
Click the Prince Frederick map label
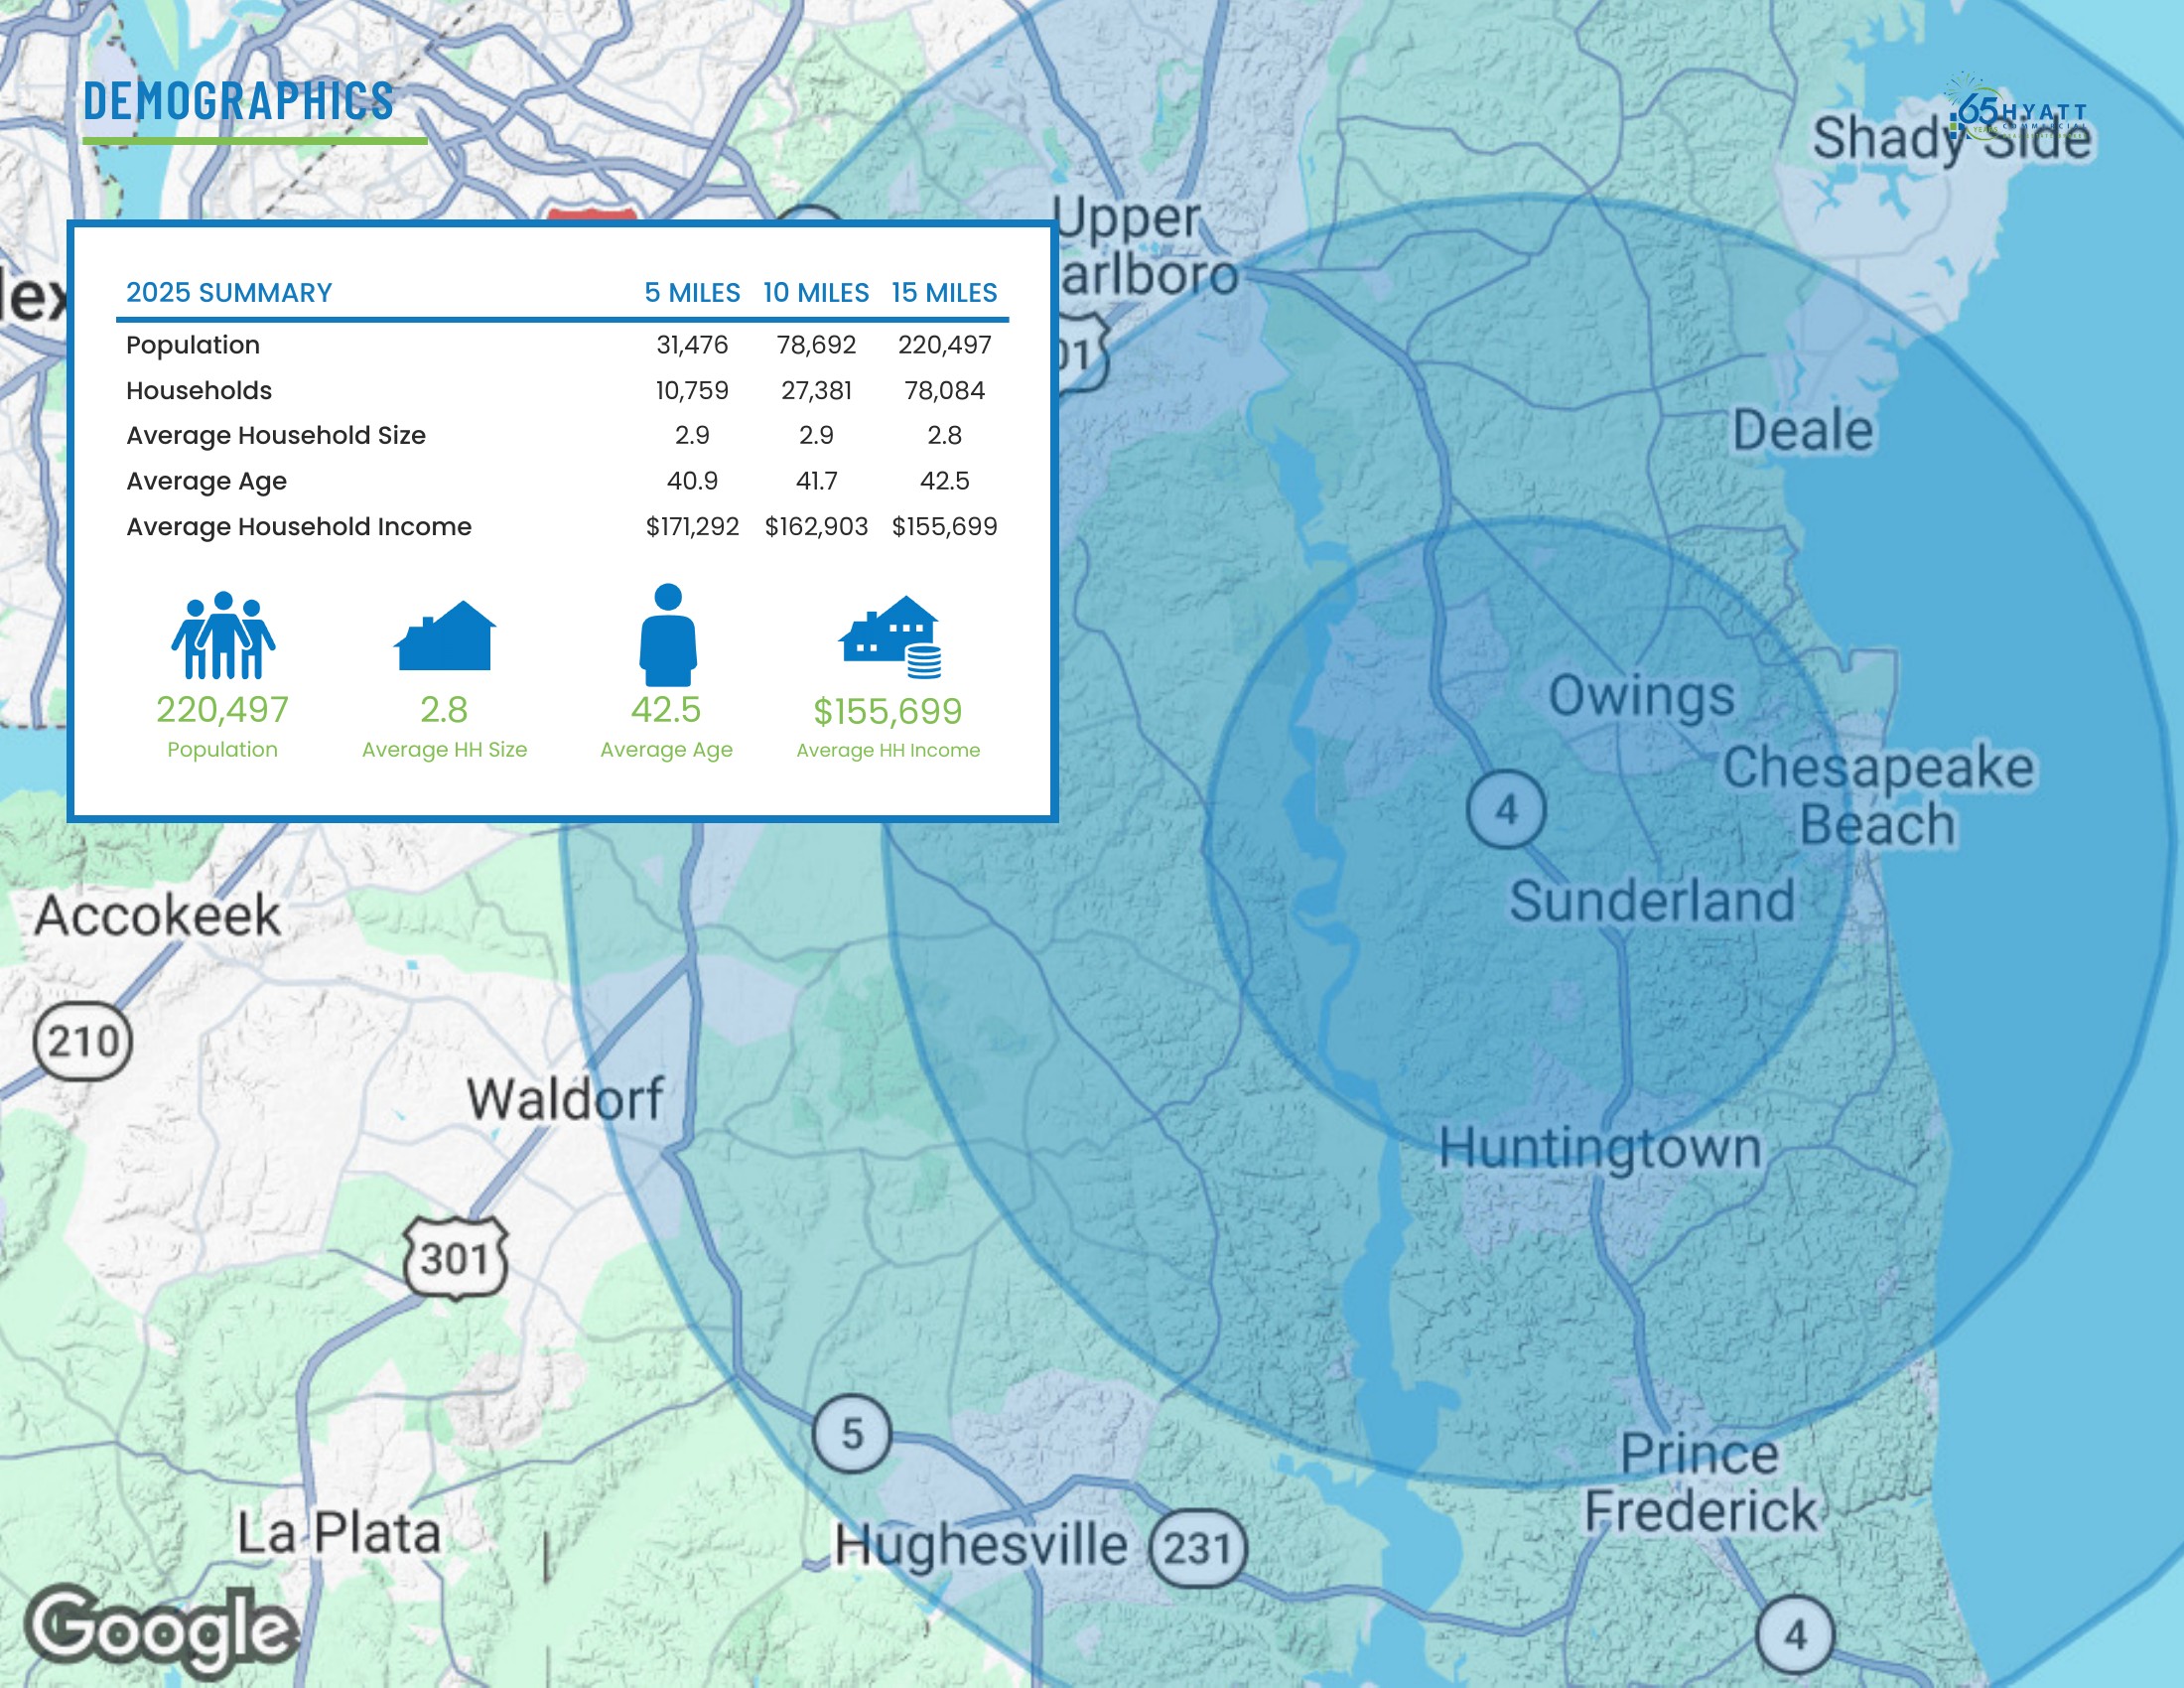1700,1482
